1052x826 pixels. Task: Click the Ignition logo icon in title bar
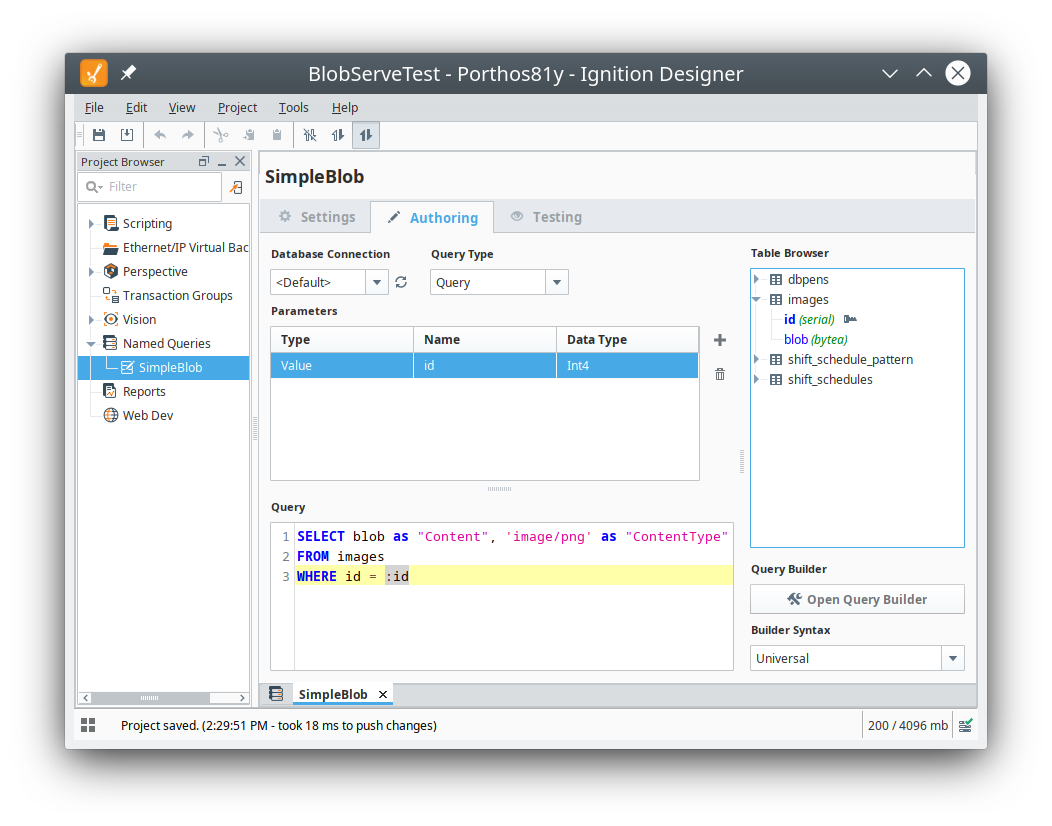click(x=94, y=72)
